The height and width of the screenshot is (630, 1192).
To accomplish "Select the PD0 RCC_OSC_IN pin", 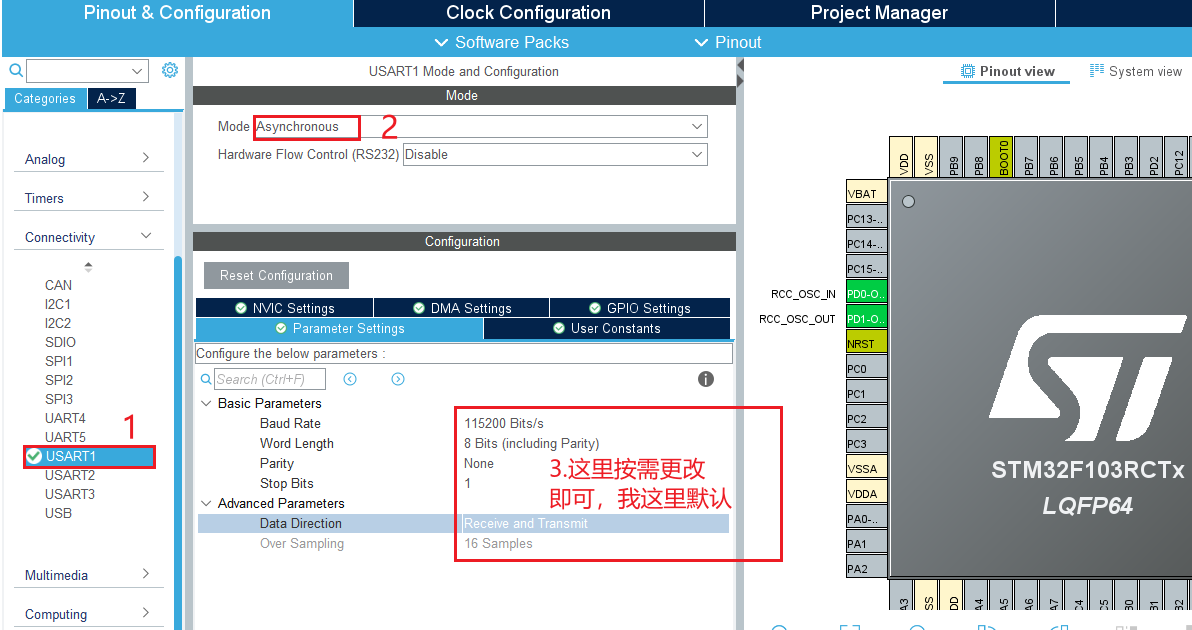I will pos(867,293).
